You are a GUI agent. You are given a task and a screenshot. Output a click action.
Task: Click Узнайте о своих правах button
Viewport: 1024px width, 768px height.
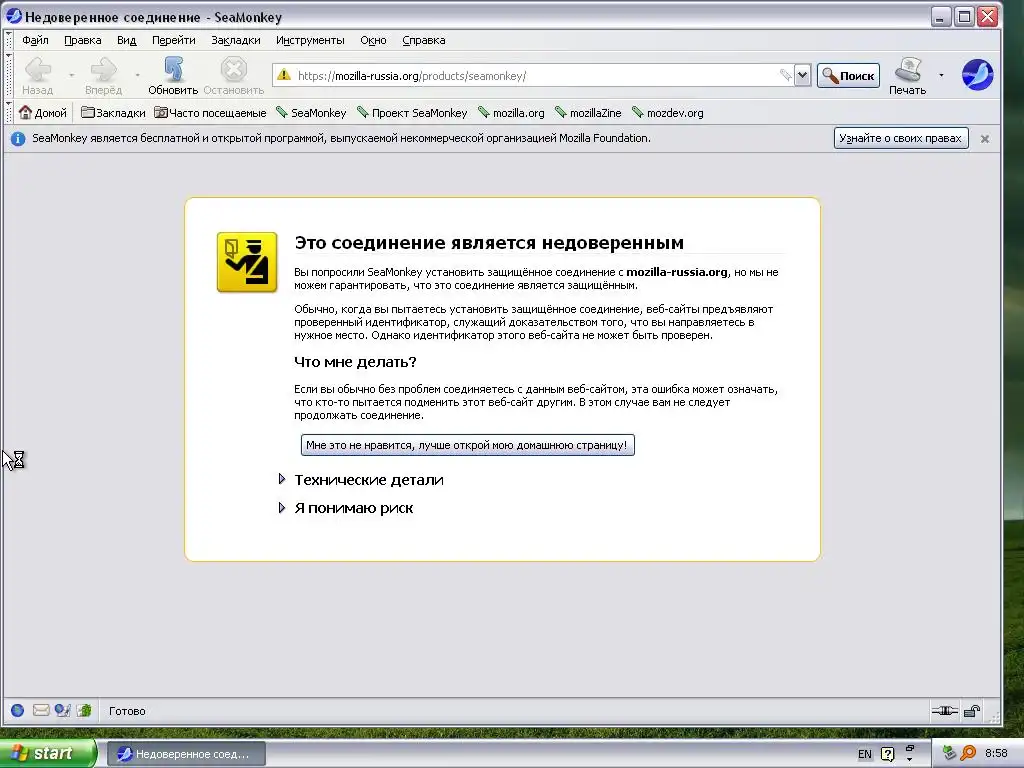901,138
